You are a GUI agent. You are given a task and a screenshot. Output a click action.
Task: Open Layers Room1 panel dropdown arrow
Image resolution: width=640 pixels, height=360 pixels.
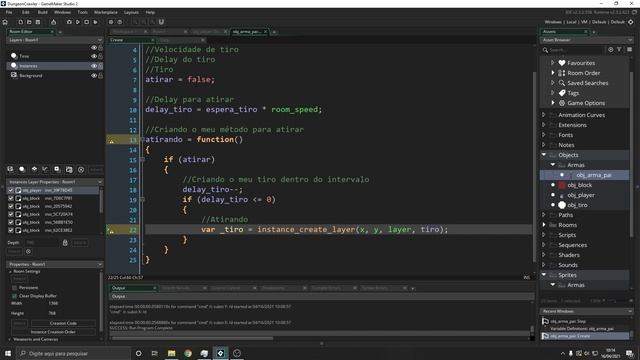pyautogui.click(x=100, y=40)
